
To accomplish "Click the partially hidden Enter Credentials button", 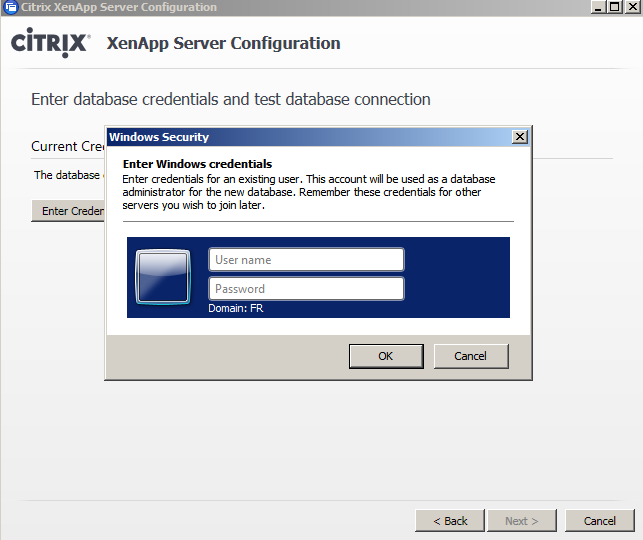I will point(68,211).
